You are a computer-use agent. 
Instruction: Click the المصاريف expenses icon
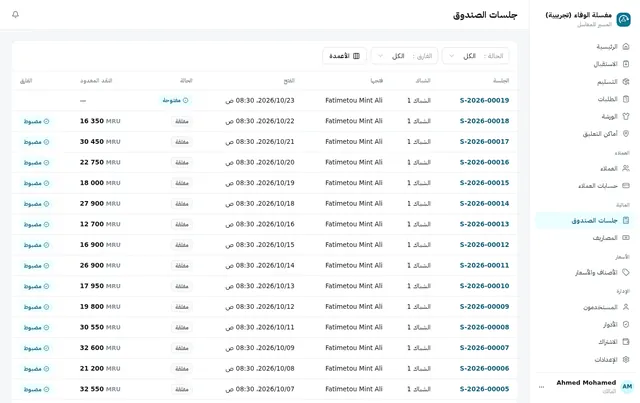coord(626,238)
